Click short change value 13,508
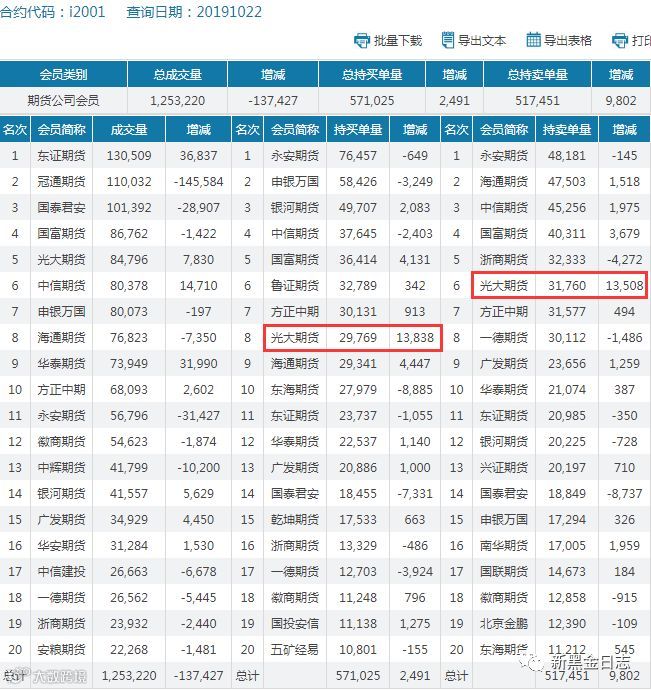This screenshot has height=690, width=651. [624, 286]
